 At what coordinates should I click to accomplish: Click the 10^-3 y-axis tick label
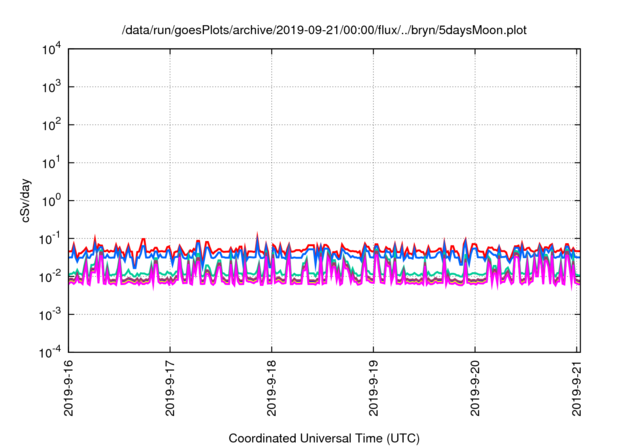tap(50, 315)
